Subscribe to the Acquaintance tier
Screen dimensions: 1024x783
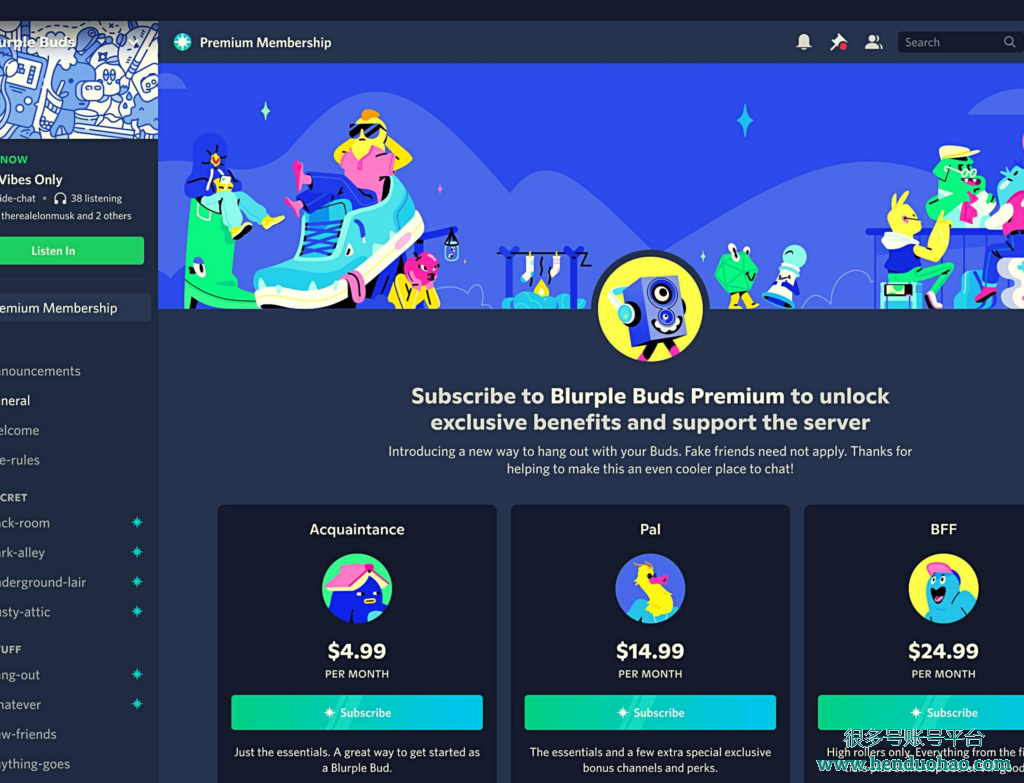(357, 712)
